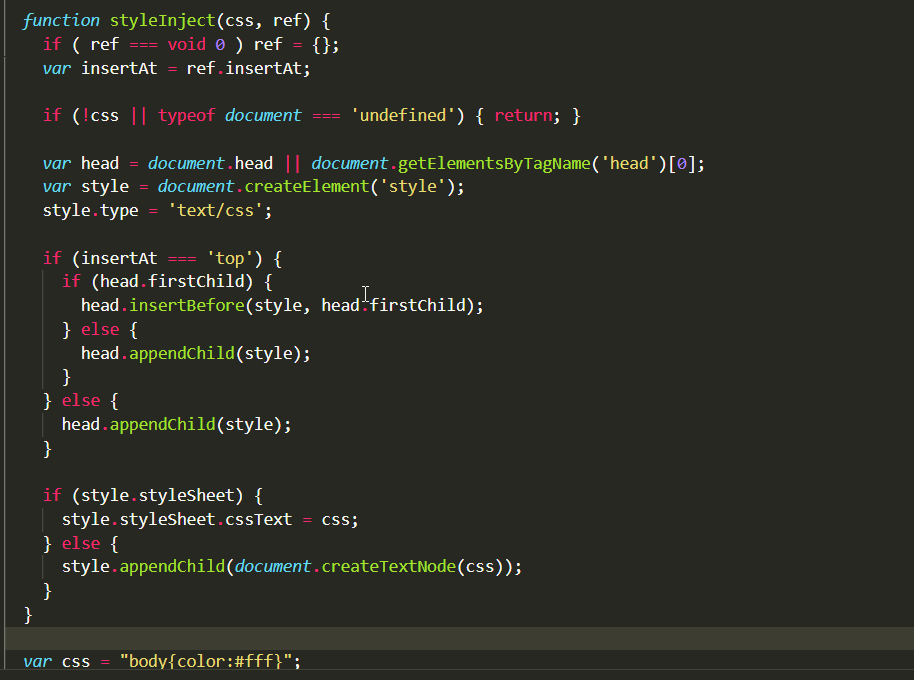Viewport: 914px width, 680px height.
Task: Click 'head.firstChild' in the inner if condition
Action: point(171,281)
